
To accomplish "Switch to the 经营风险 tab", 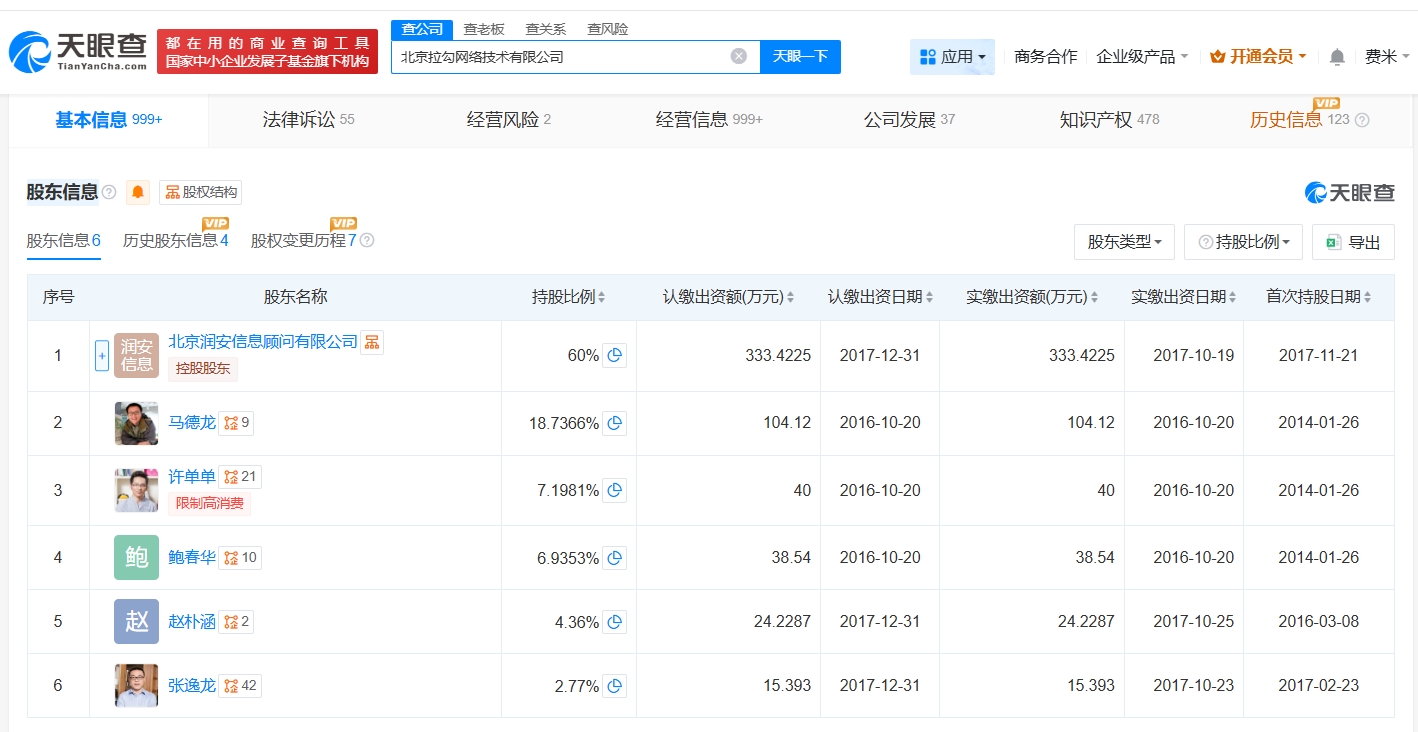I will [x=509, y=120].
